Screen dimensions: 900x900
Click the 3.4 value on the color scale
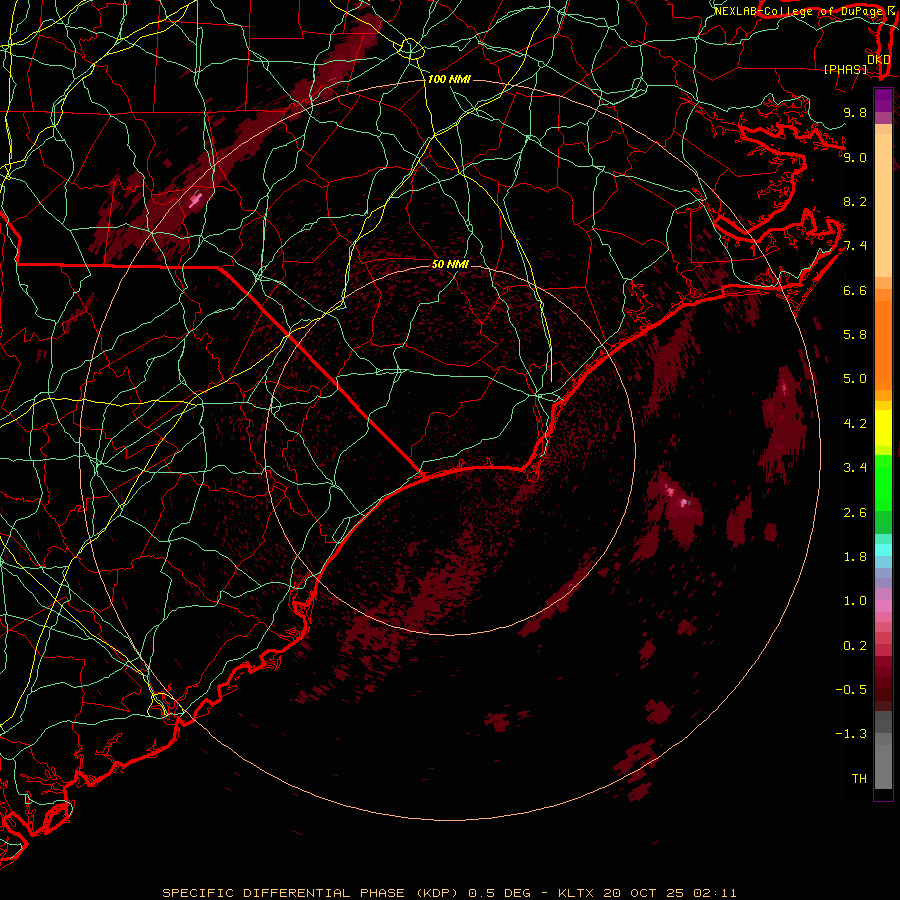click(x=855, y=468)
